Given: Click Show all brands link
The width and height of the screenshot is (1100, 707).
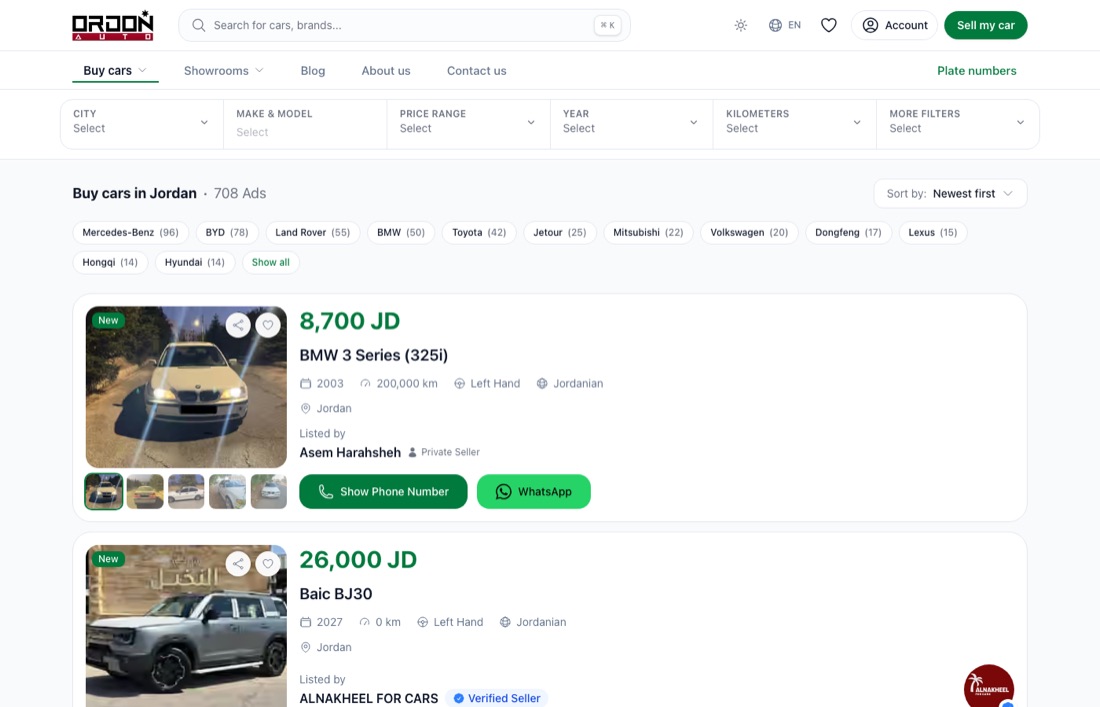Looking at the screenshot, I should (271, 262).
